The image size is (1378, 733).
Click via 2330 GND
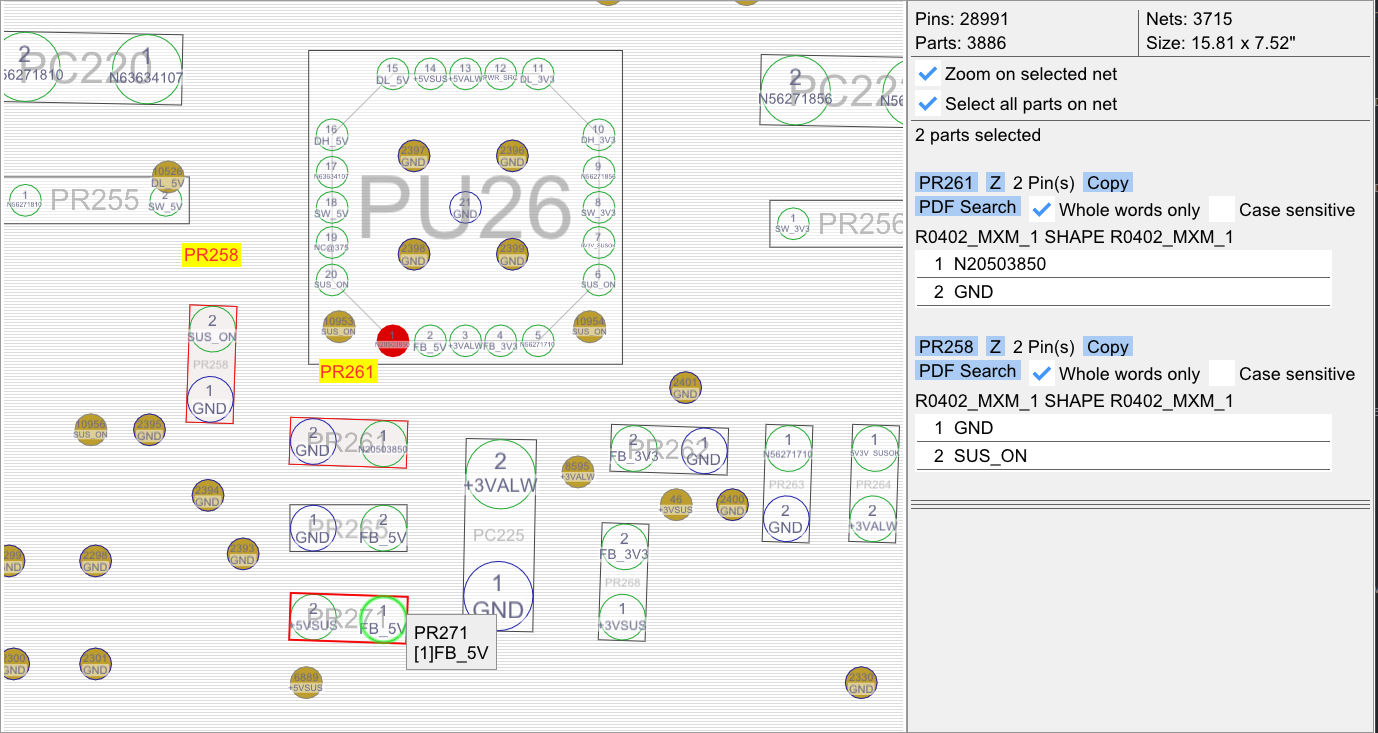pyautogui.click(x=861, y=683)
